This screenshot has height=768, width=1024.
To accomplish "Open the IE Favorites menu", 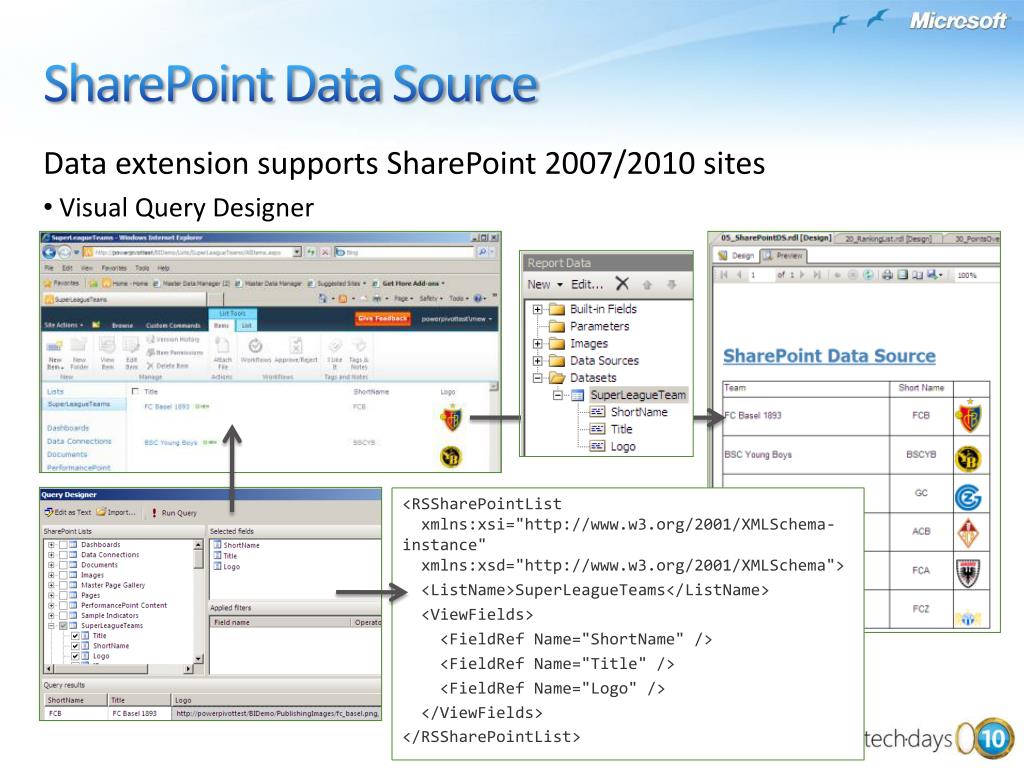I will [114, 268].
